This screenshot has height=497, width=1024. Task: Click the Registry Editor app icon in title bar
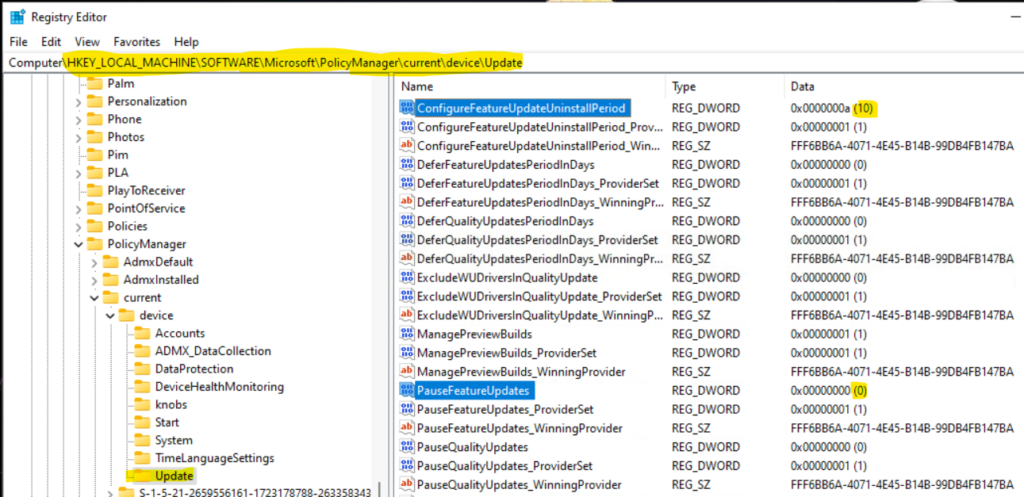click(x=17, y=16)
